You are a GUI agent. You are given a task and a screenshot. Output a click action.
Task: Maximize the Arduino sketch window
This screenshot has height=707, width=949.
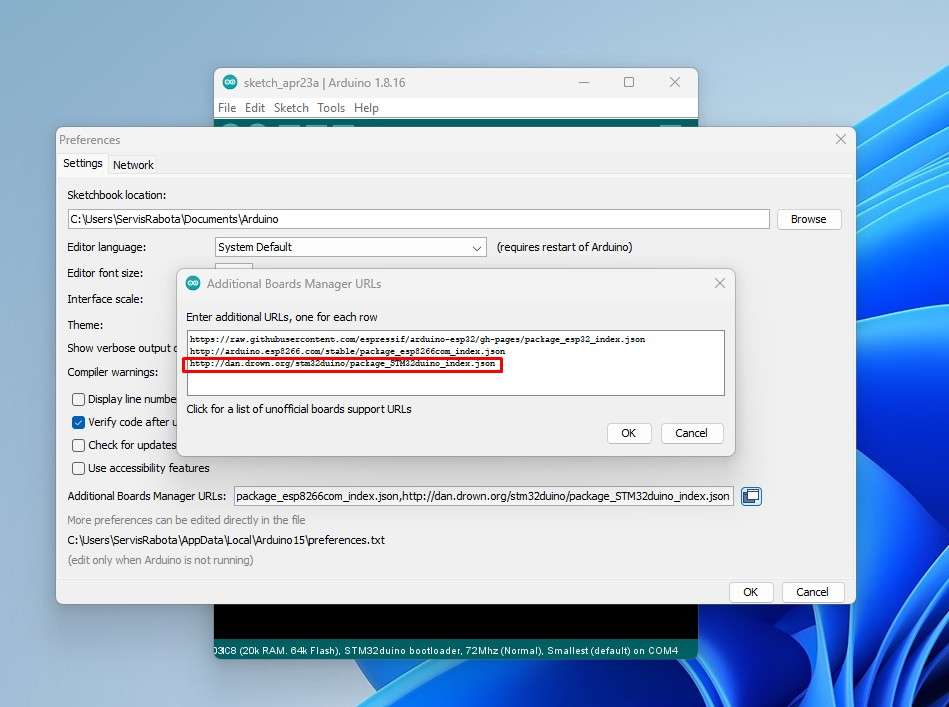pos(629,83)
